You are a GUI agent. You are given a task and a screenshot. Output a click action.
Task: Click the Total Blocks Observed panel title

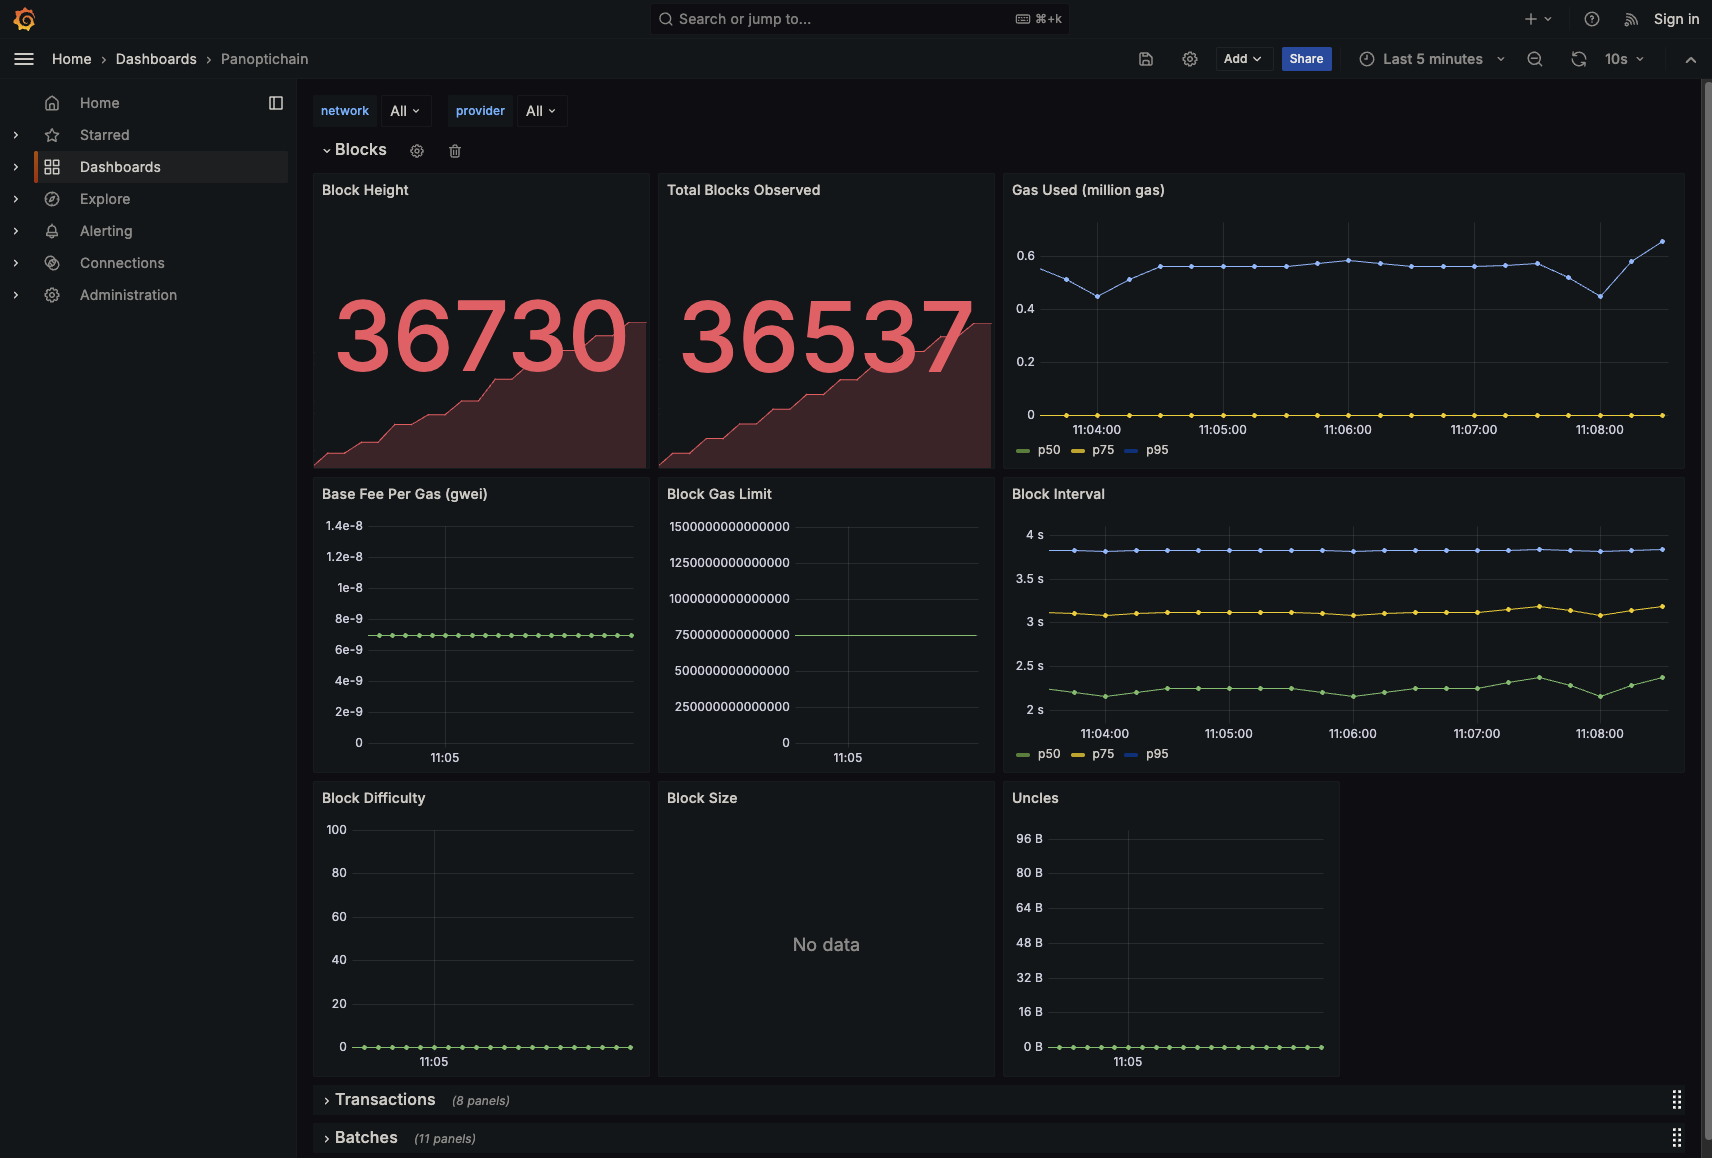[743, 190]
